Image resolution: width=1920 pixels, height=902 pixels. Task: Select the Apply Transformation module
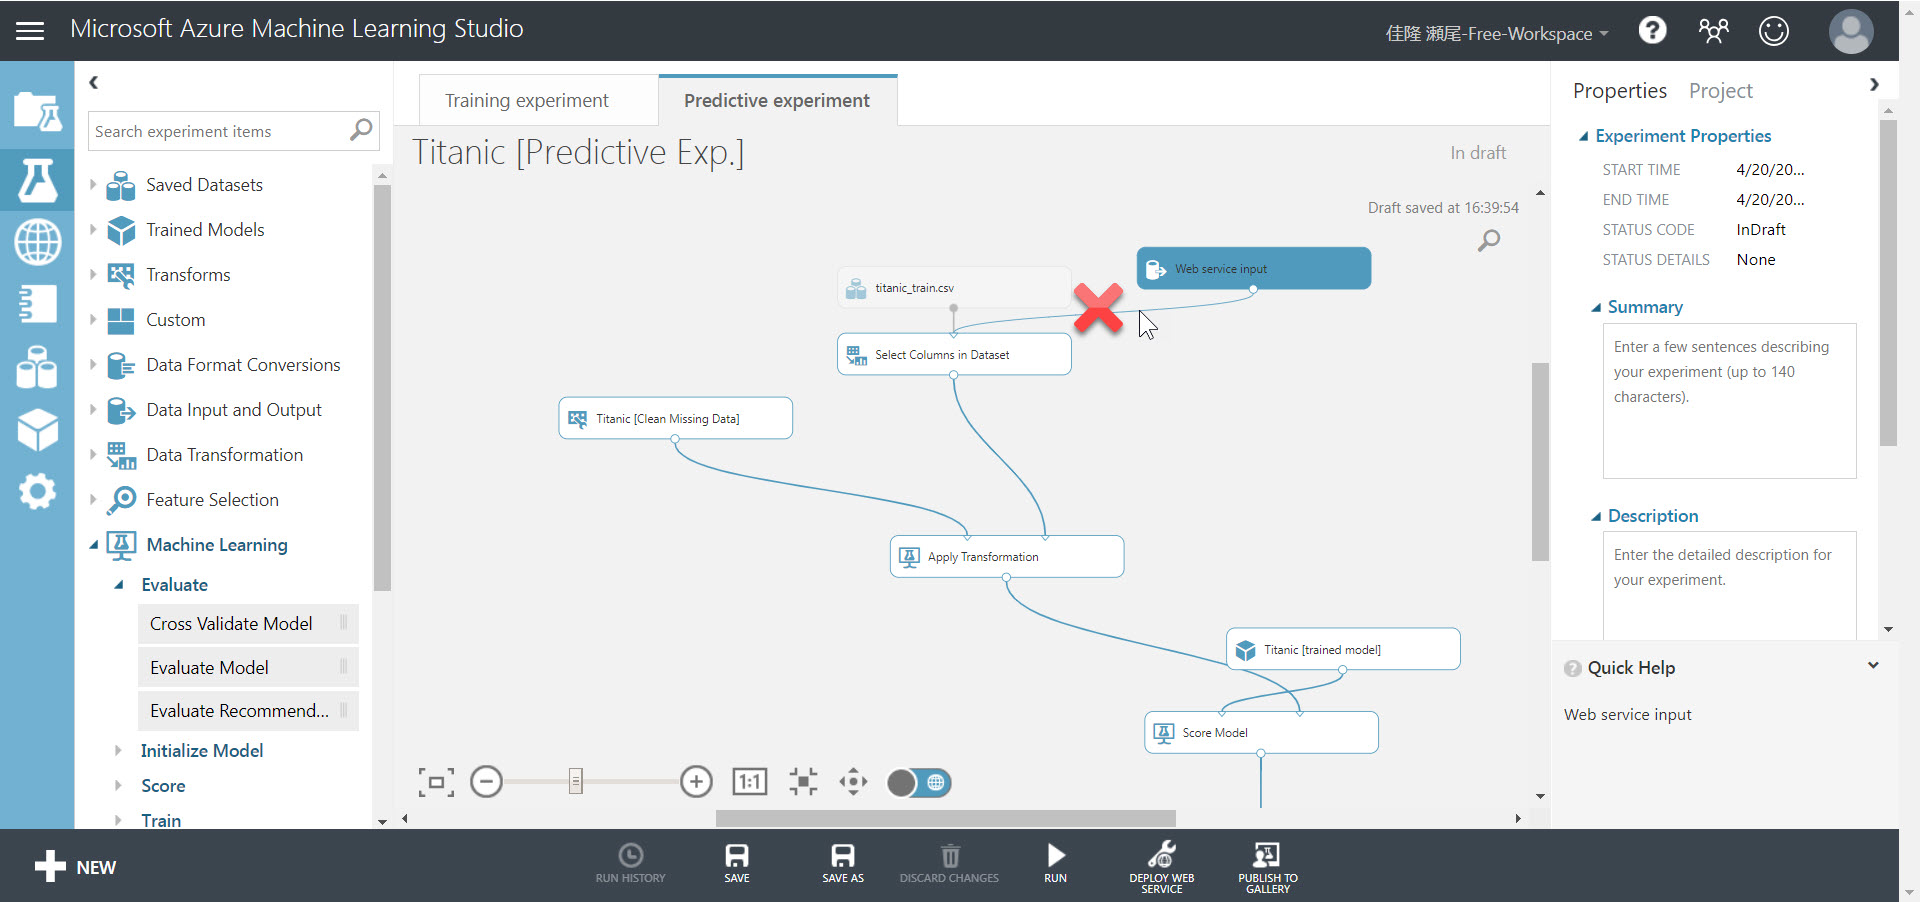point(1007,556)
